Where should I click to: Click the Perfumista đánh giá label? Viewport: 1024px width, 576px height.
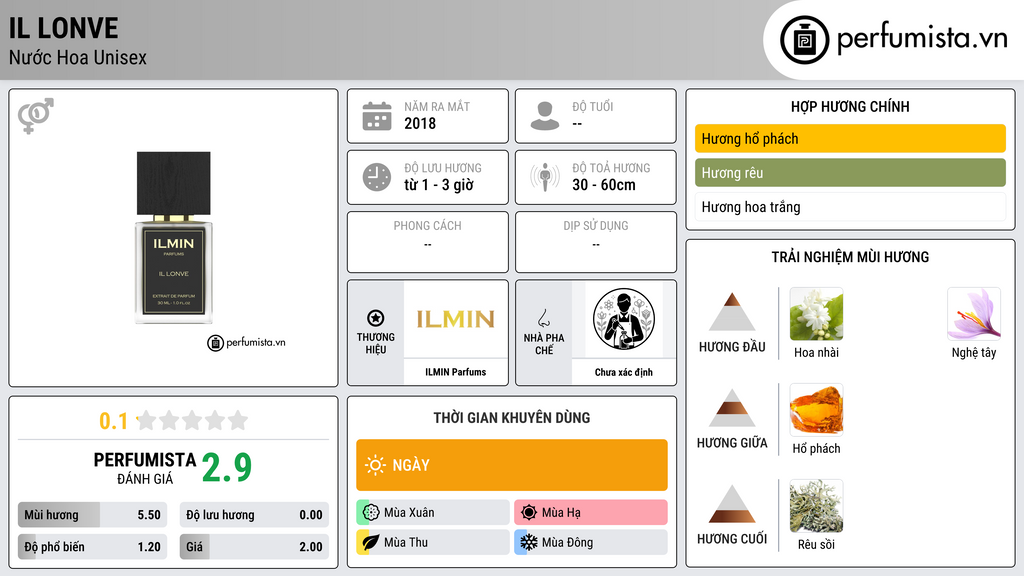point(145,468)
